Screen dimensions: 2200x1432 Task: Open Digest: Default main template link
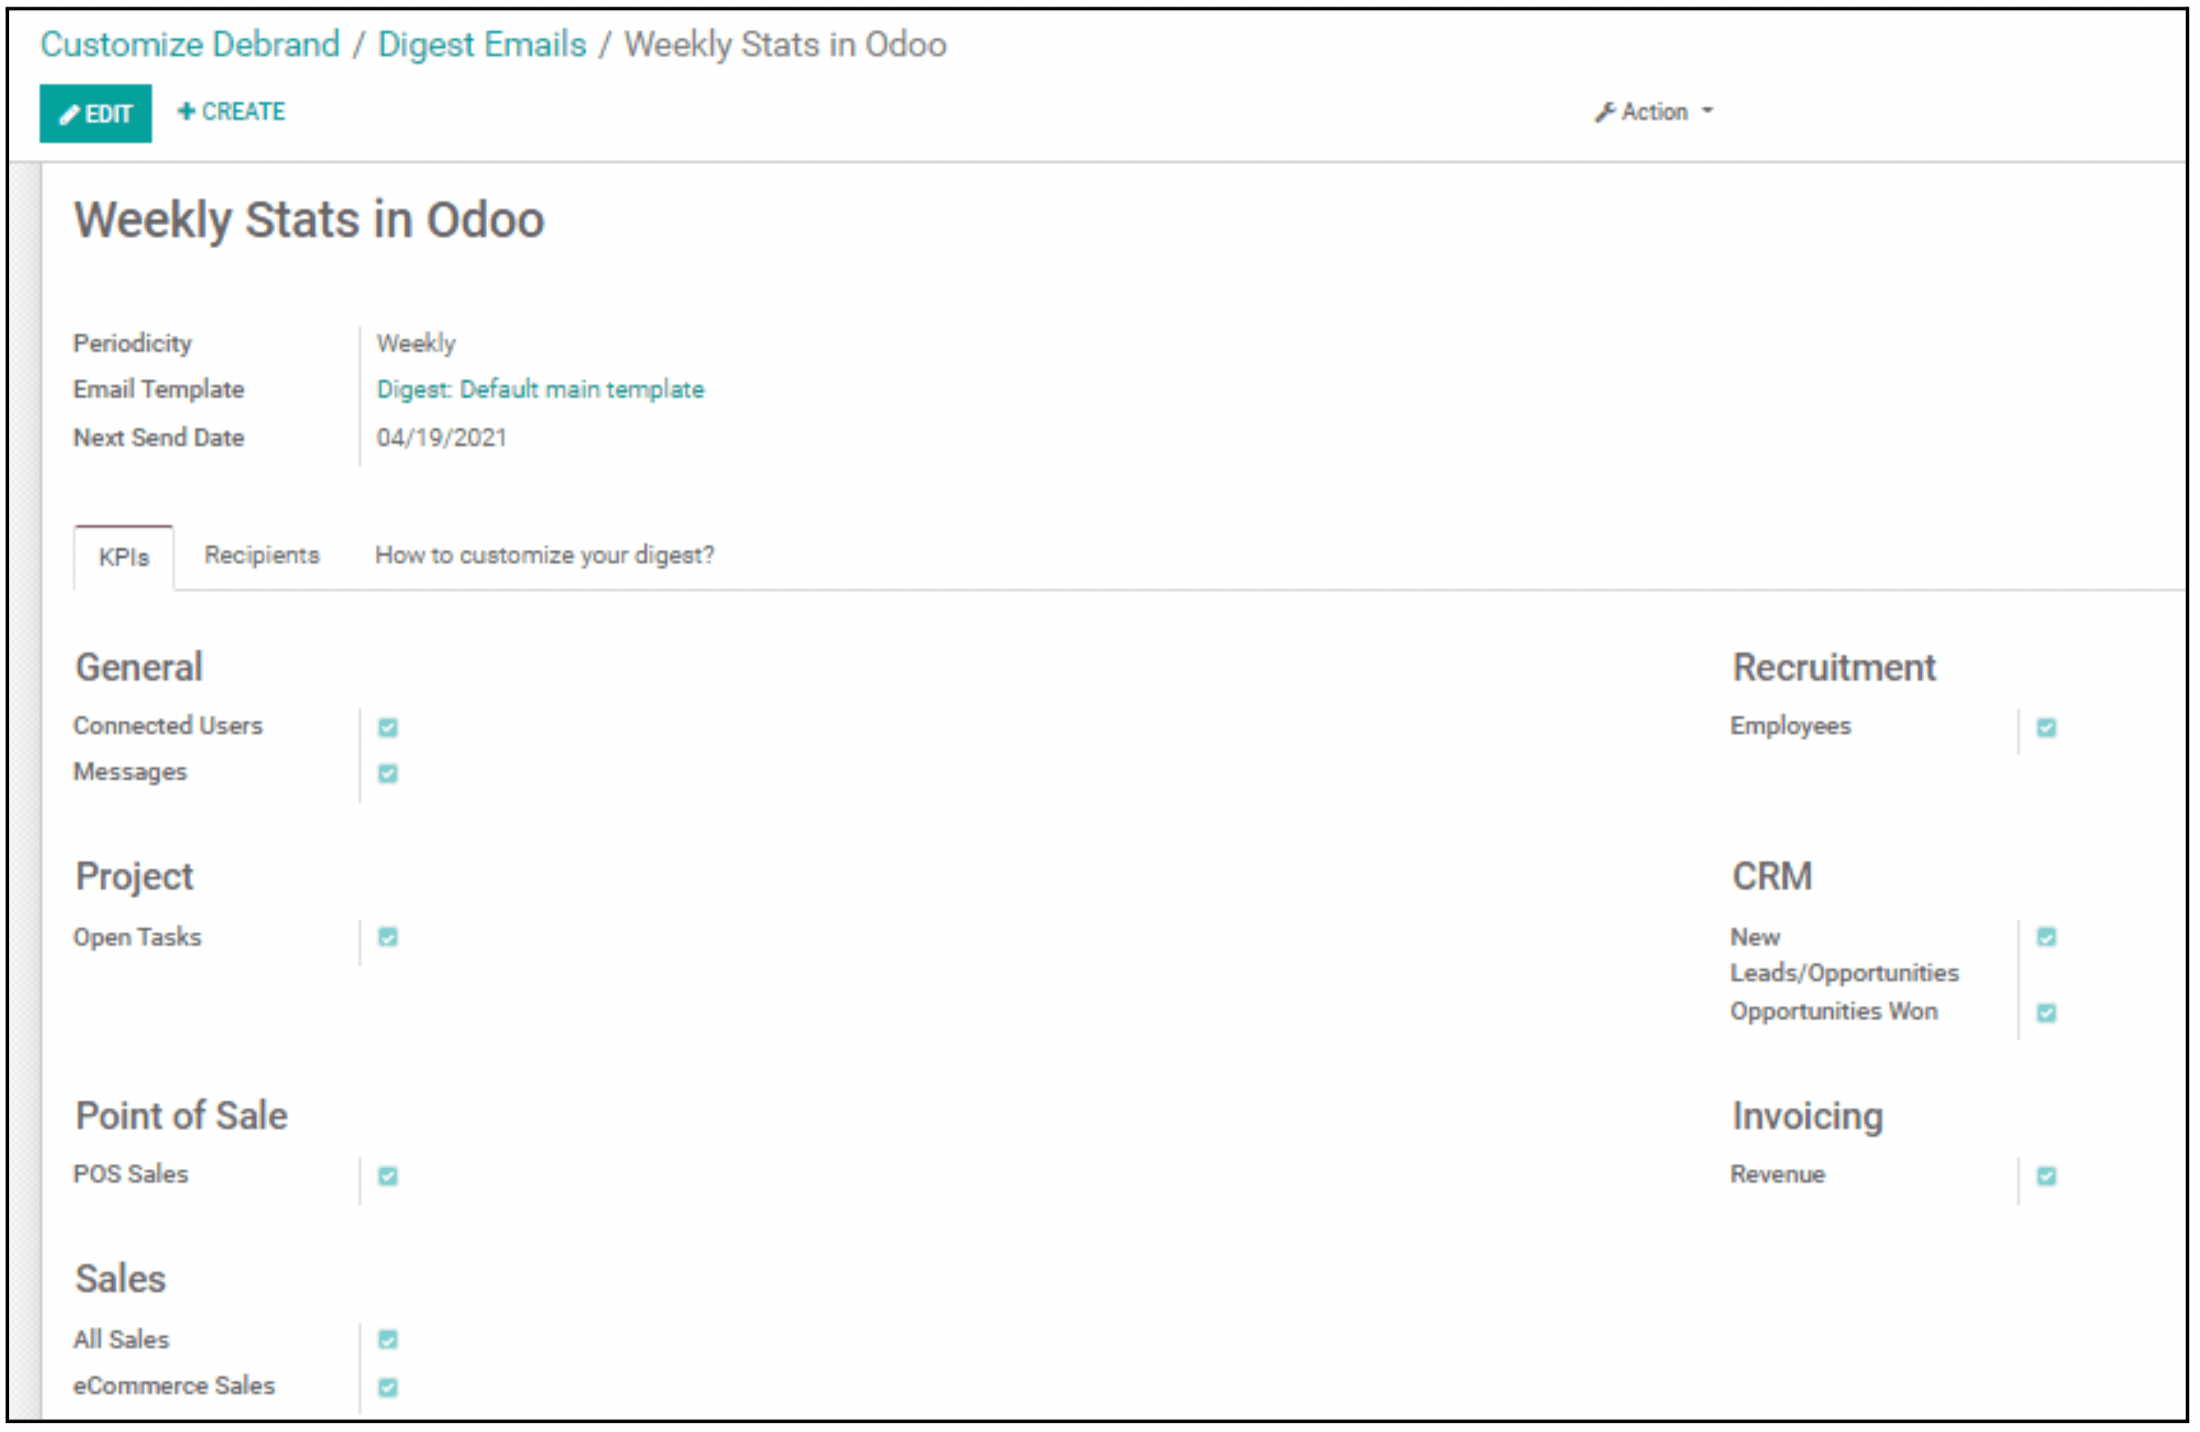click(x=540, y=389)
